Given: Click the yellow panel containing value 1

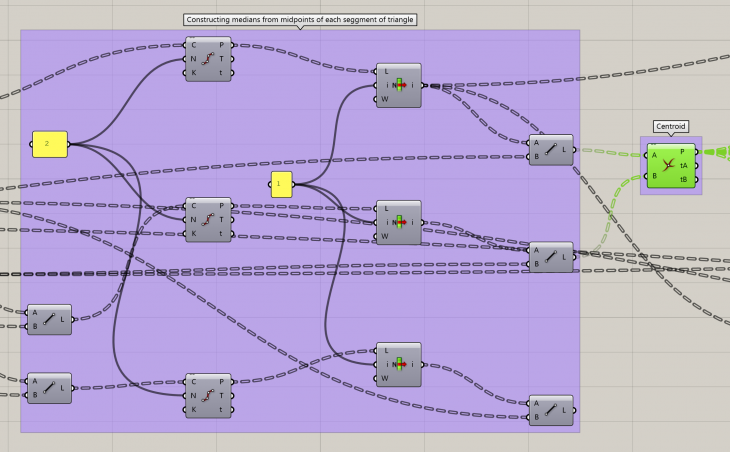Looking at the screenshot, I should click(281, 184).
